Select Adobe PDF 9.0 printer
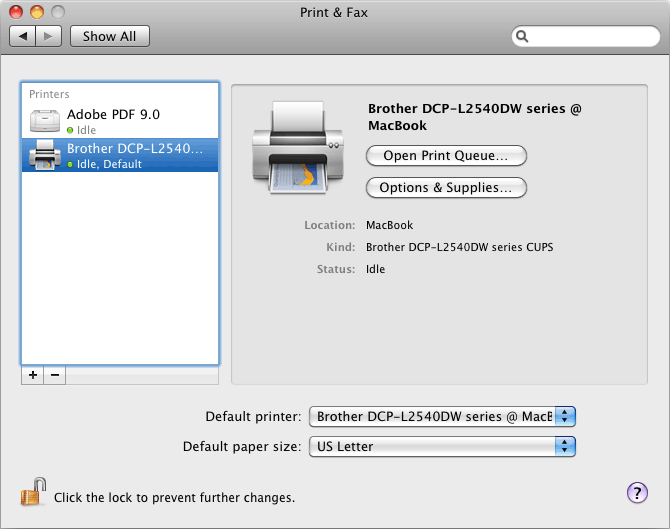The height and width of the screenshot is (529, 670). click(x=120, y=121)
